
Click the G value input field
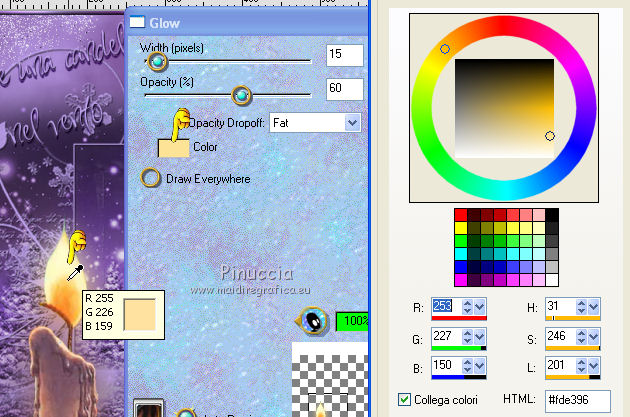(447, 336)
